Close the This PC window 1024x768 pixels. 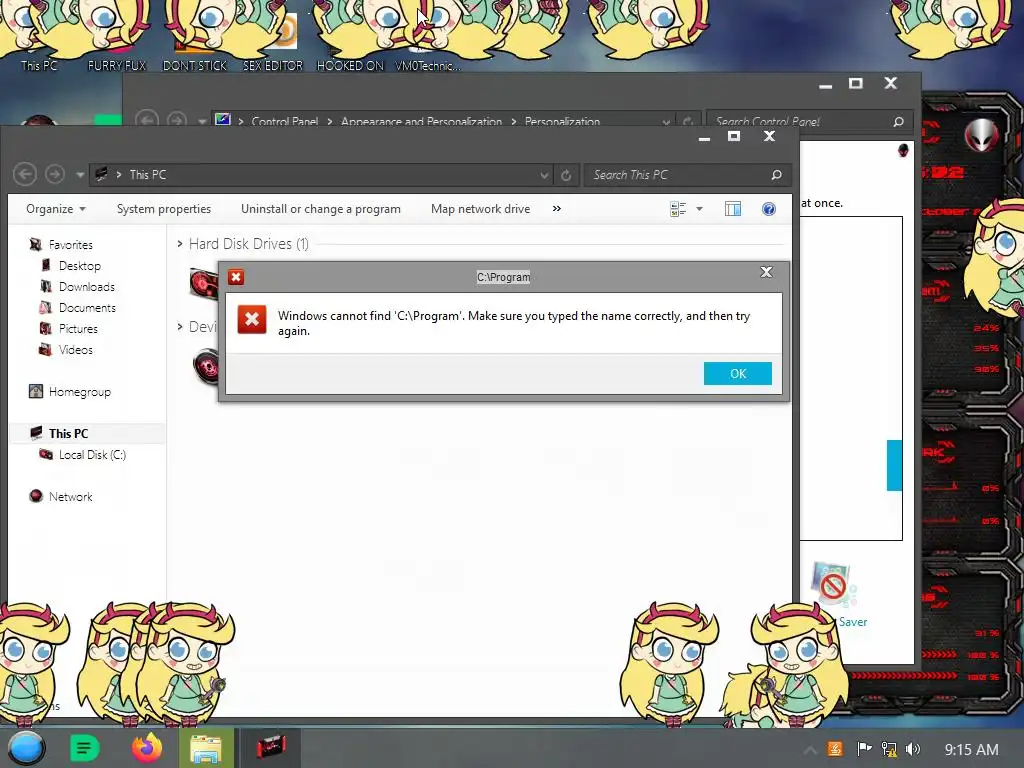pyautogui.click(x=769, y=136)
